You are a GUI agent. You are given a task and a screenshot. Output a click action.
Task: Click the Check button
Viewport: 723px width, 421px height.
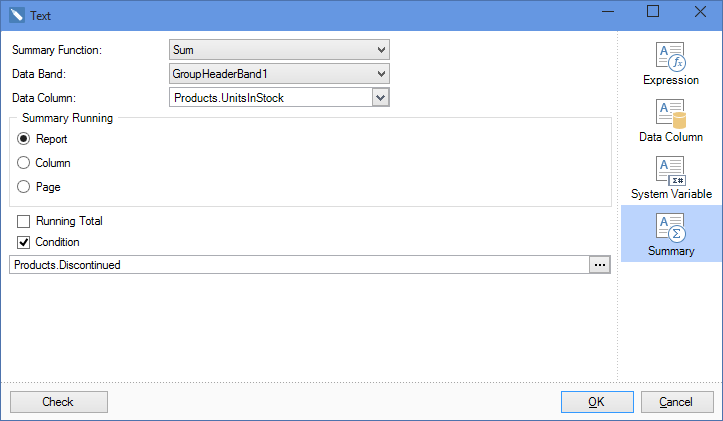click(59, 402)
